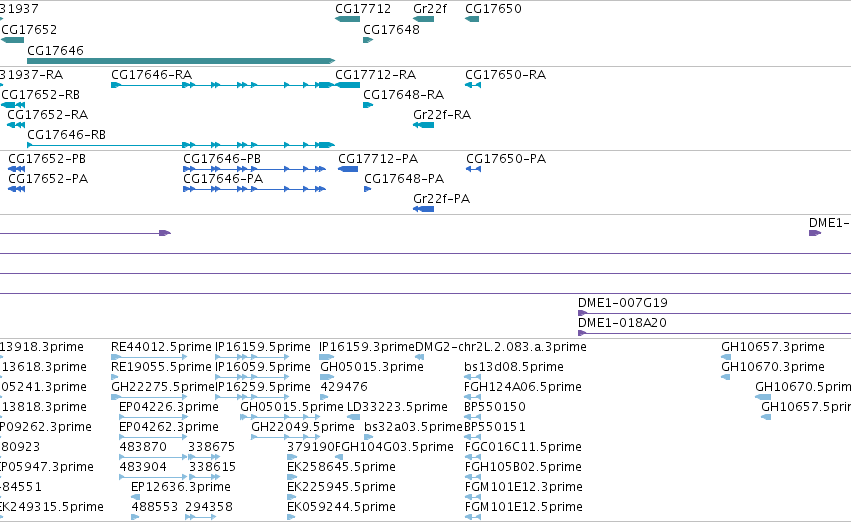This screenshot has width=851, height=522.
Task: Select EST GH10657.3prime
Action: 726,357
